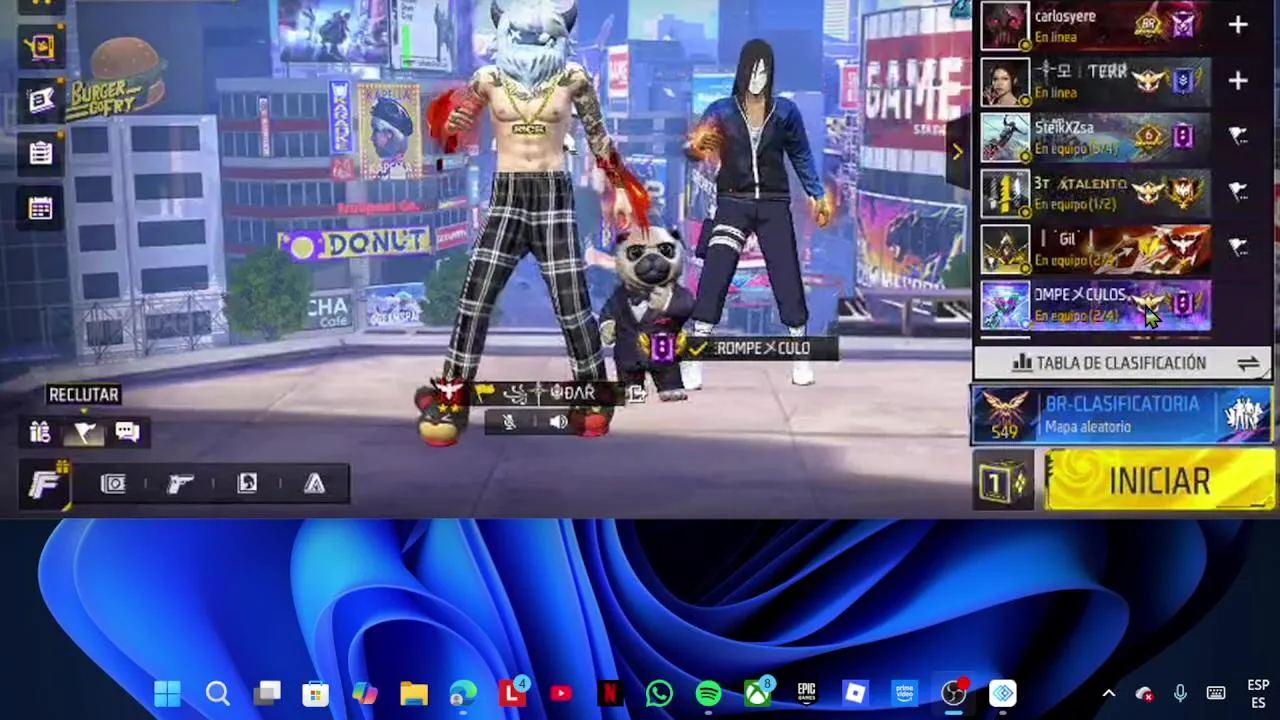Open the yellow framed event icon in the left sidebar
The height and width of the screenshot is (720, 1280).
point(40,46)
